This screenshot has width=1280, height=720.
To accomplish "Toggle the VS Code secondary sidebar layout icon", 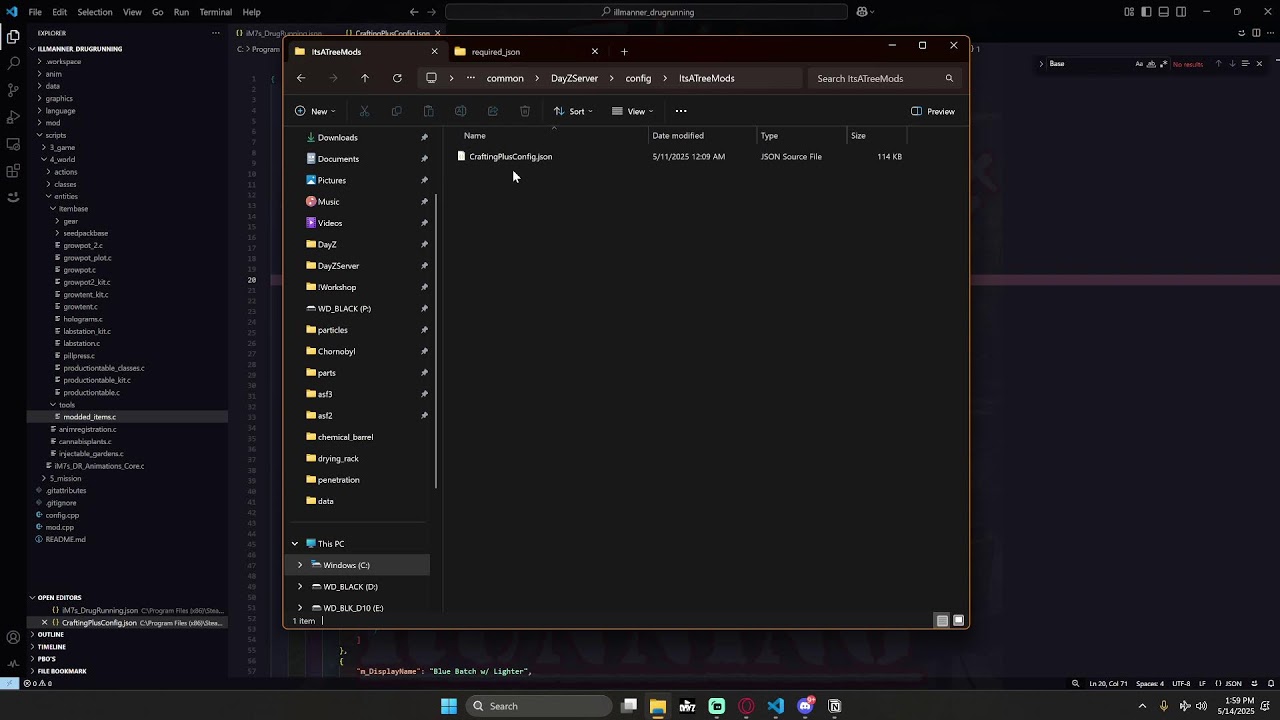I will point(1181,12).
